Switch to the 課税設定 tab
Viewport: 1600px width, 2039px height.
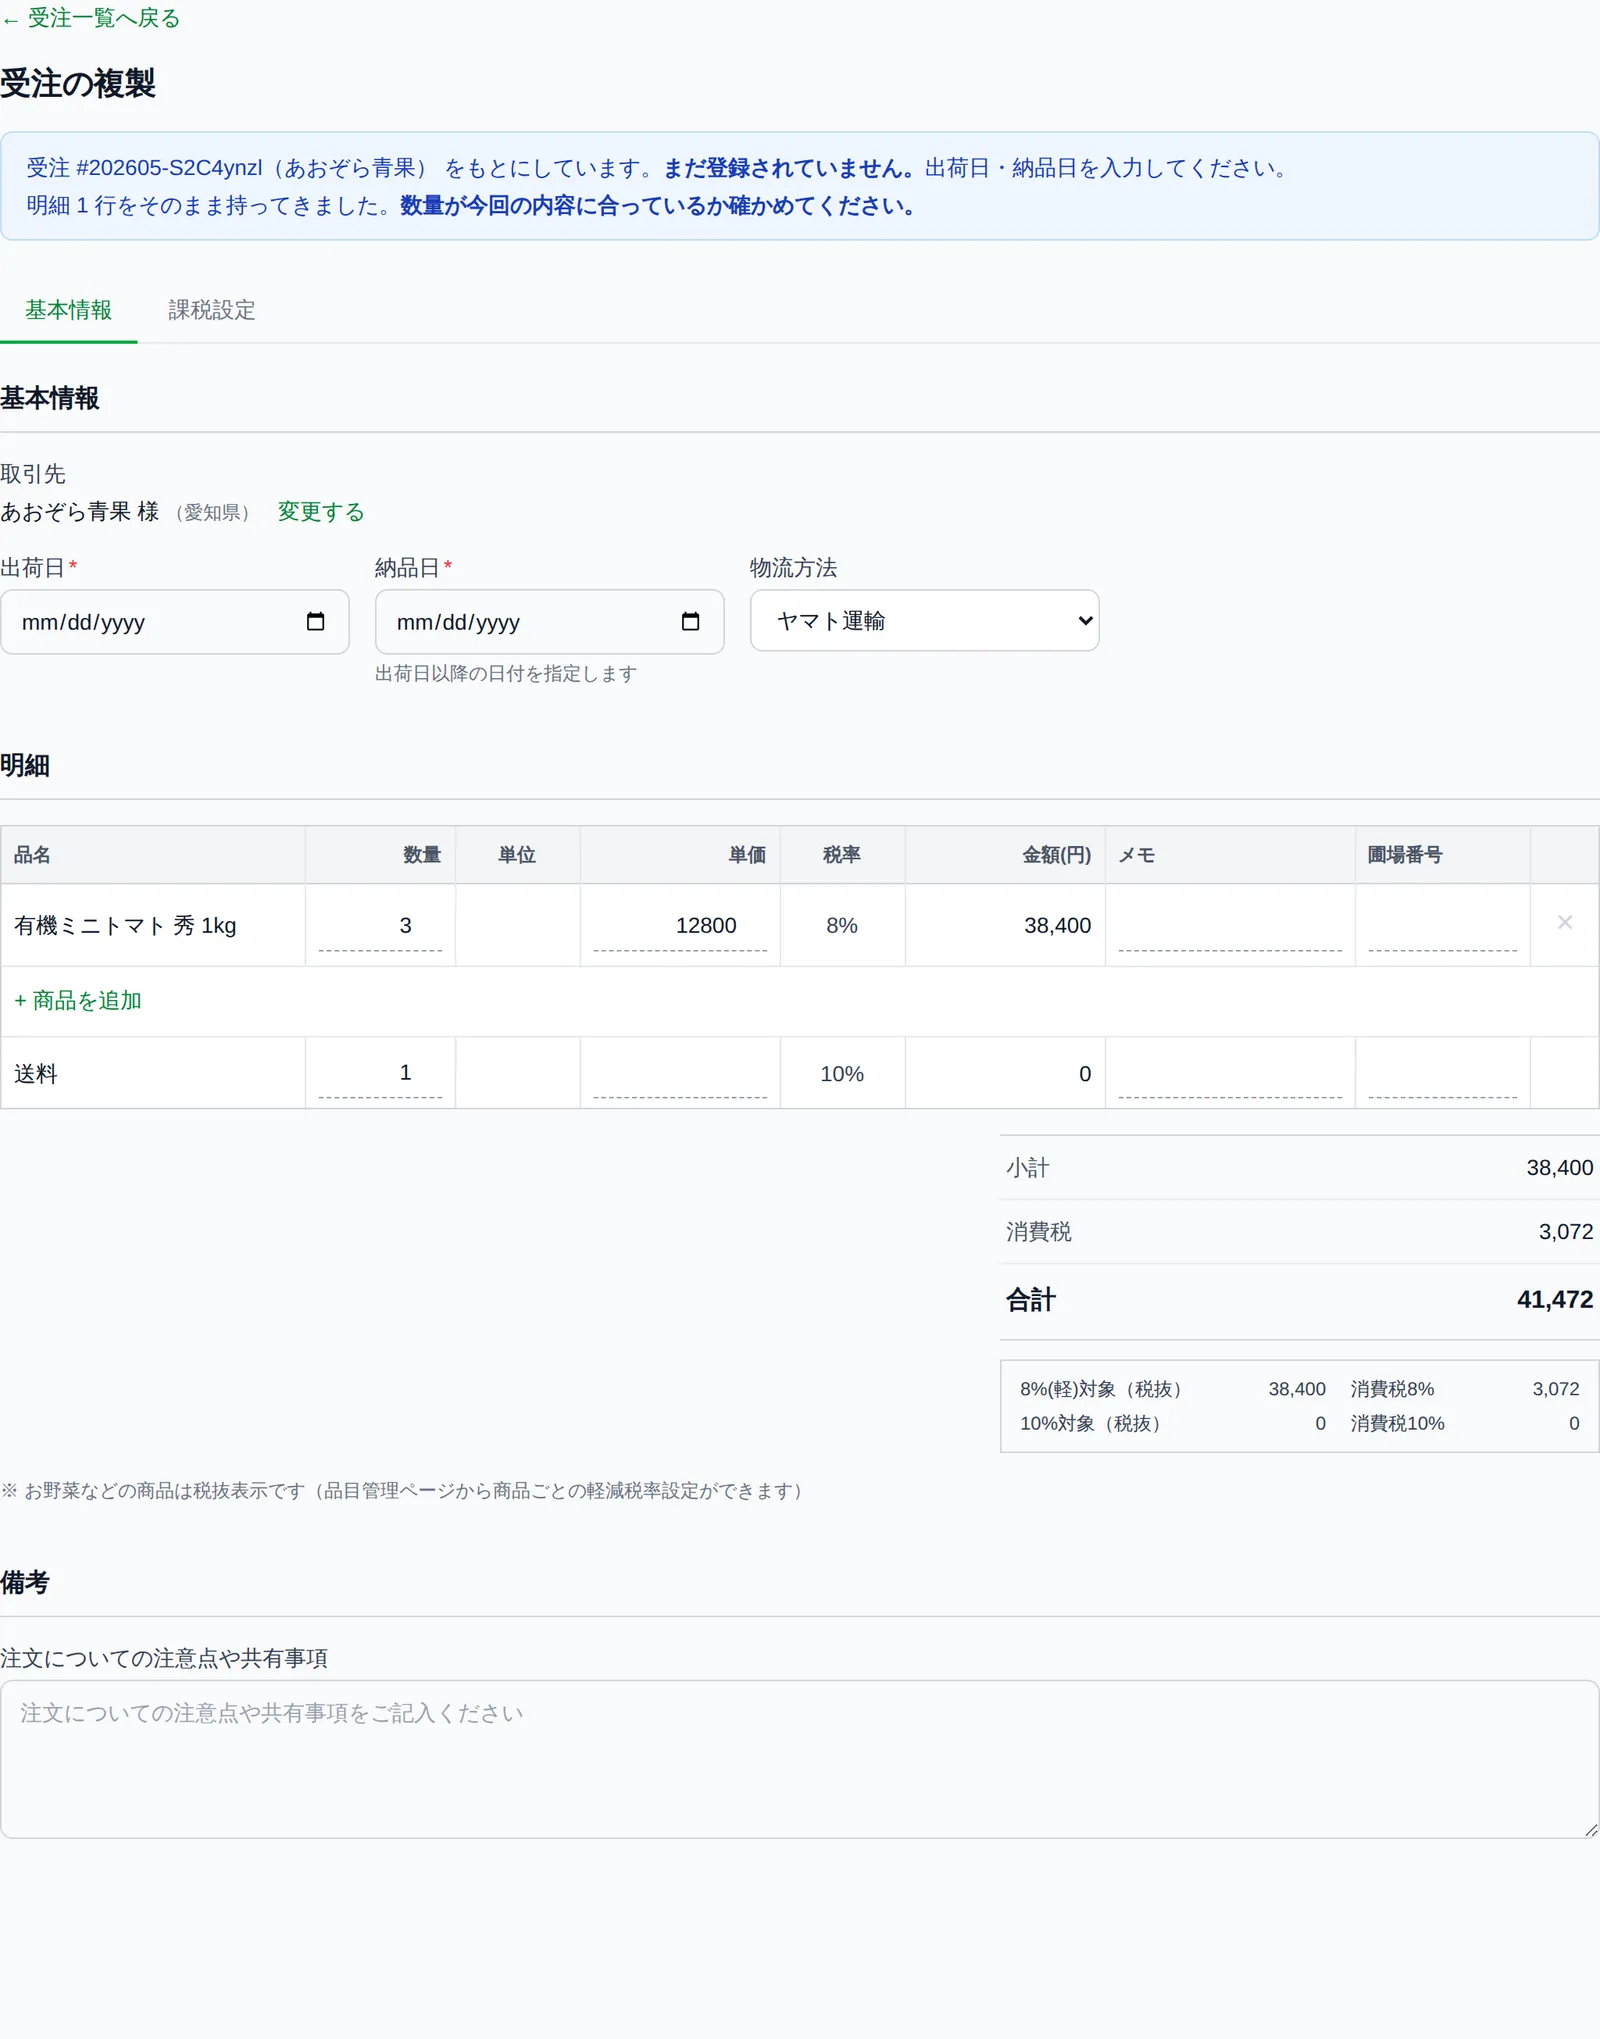point(212,310)
